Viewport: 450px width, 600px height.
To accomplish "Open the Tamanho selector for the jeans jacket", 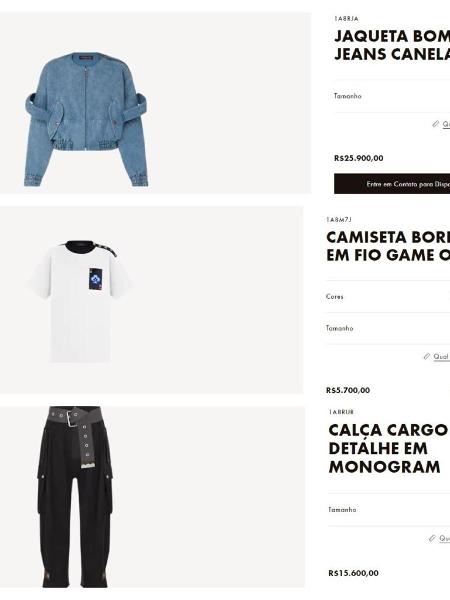I will point(392,96).
